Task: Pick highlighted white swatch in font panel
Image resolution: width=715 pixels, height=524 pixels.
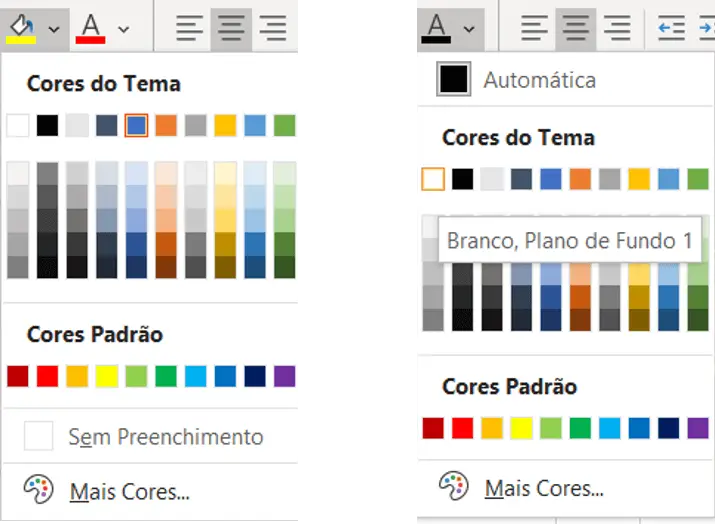Action: pos(433,179)
